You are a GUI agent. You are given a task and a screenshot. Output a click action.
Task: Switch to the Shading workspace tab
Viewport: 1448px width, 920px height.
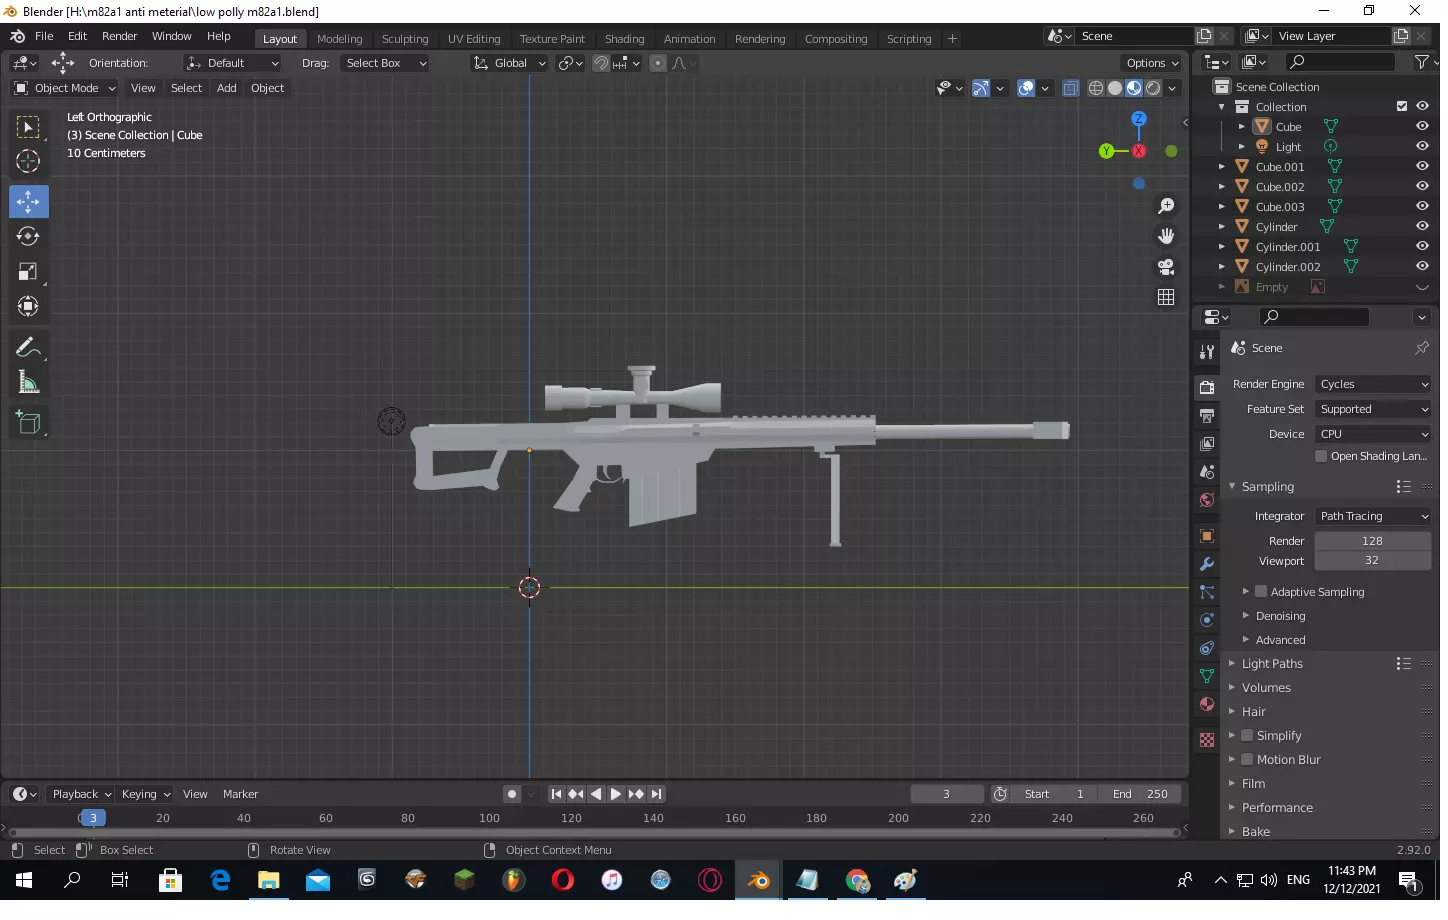point(624,39)
